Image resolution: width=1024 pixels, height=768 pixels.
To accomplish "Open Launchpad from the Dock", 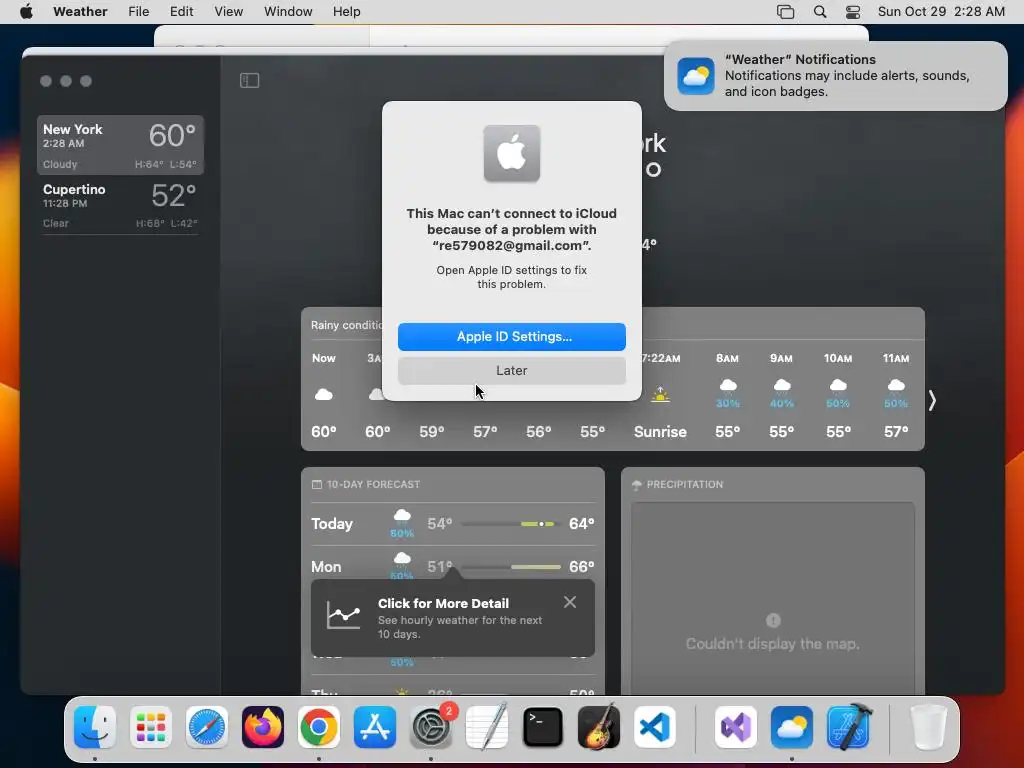I will coord(151,727).
